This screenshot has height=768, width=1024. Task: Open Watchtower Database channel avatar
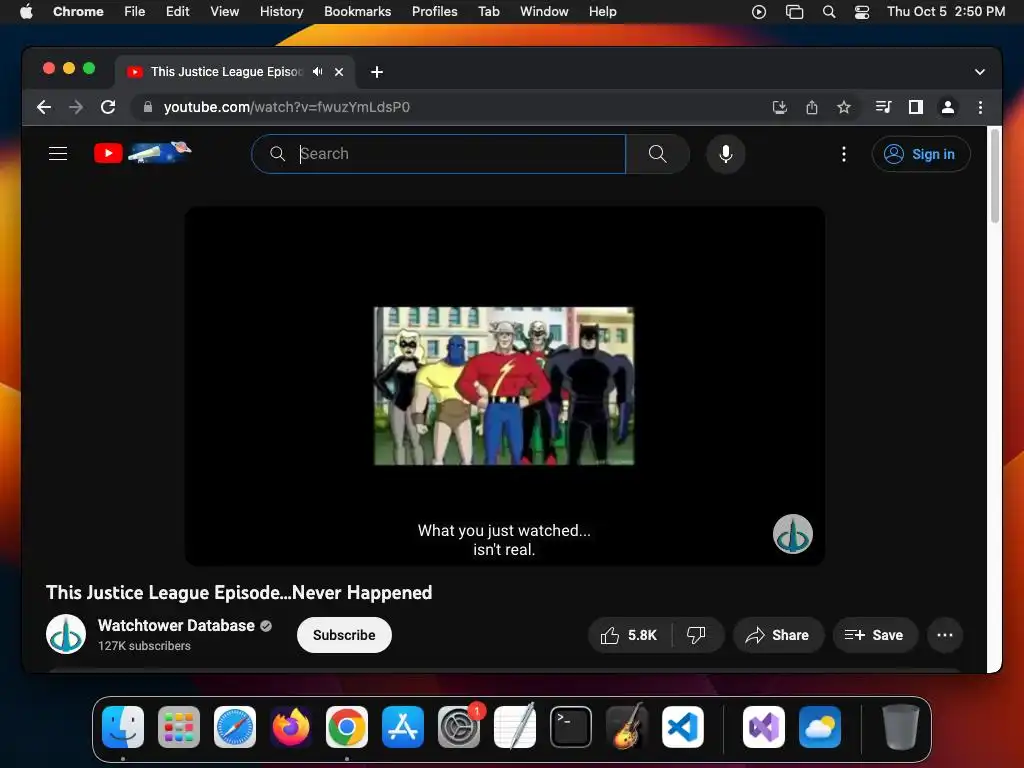coord(66,634)
